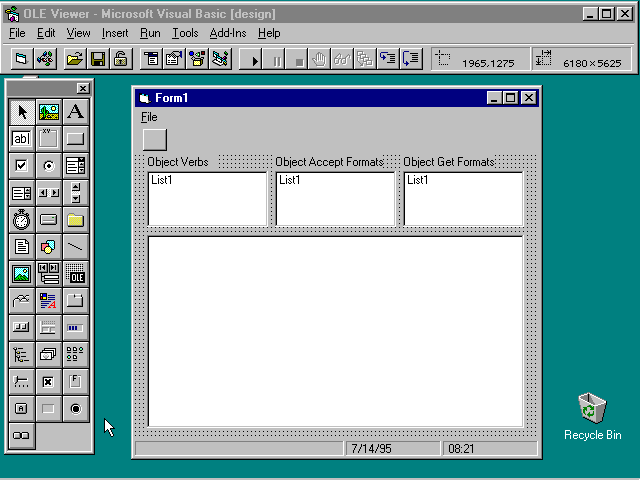Select the ComboBox control tool
The image size is (640, 480).
(x=75, y=166)
